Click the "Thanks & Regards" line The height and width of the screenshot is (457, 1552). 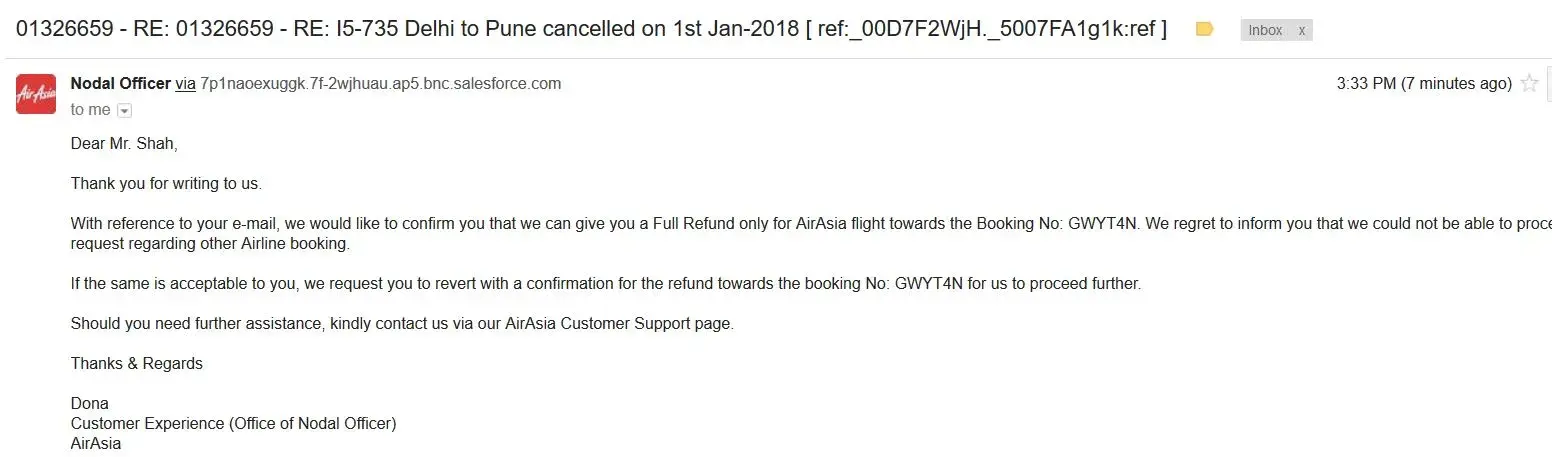tap(137, 364)
